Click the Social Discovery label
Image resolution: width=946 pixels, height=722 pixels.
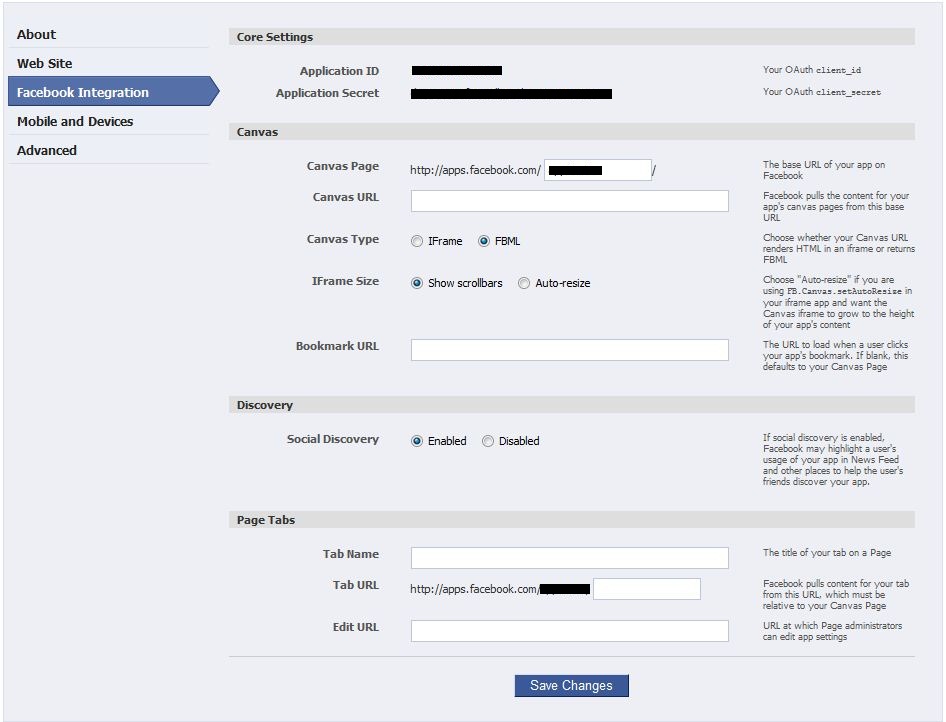(x=333, y=439)
